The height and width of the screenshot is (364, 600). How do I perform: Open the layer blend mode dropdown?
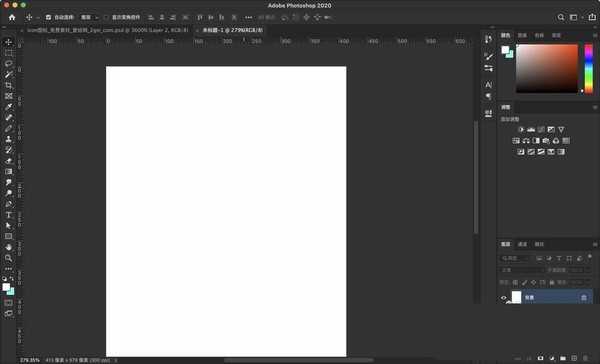522,270
